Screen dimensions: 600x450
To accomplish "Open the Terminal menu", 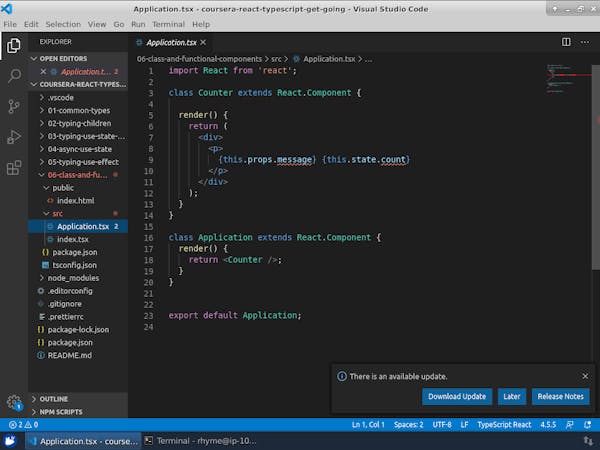I will (x=168, y=24).
